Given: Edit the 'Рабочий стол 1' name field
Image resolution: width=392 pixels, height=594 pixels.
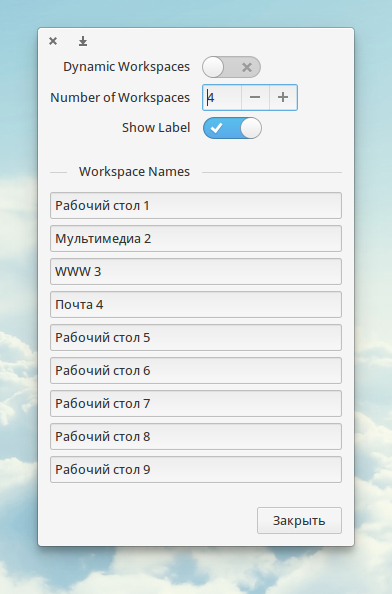Looking at the screenshot, I should 196,205.
